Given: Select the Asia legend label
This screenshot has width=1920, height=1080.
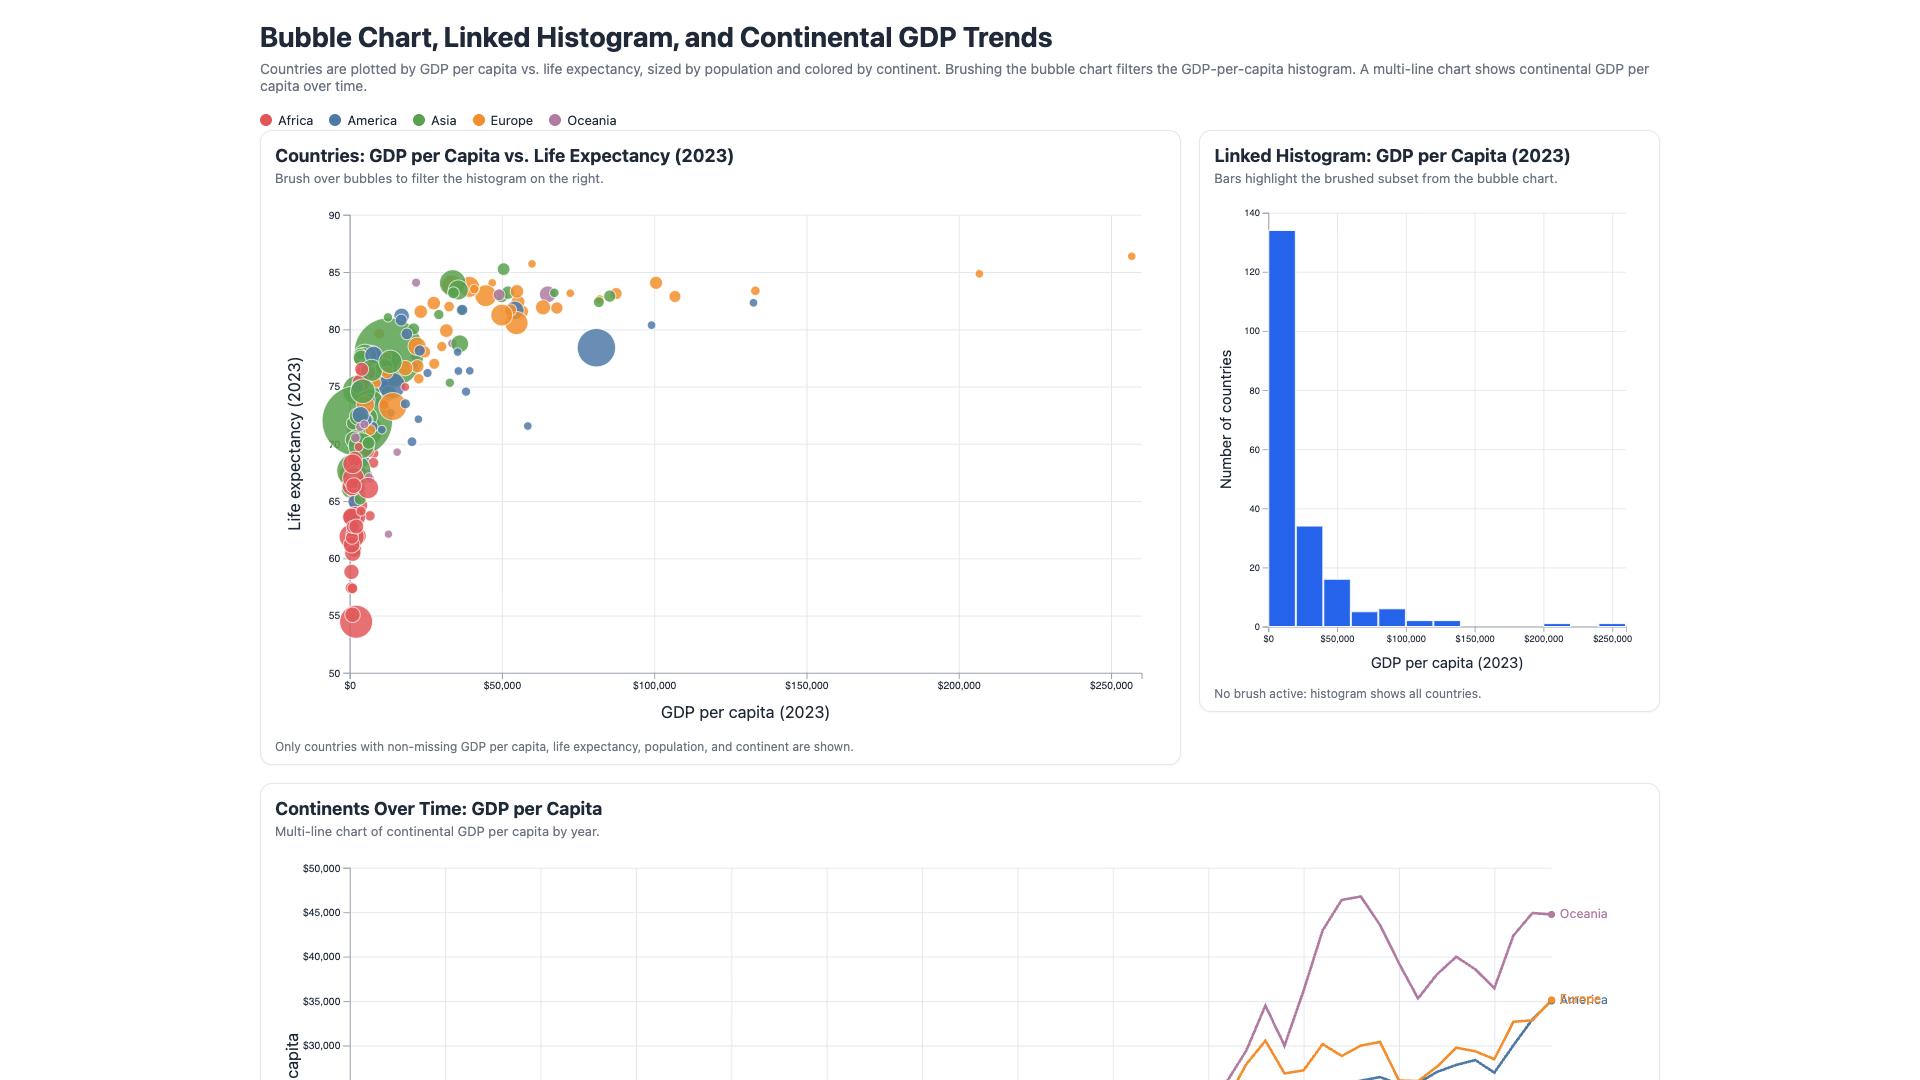Looking at the screenshot, I should (x=444, y=120).
